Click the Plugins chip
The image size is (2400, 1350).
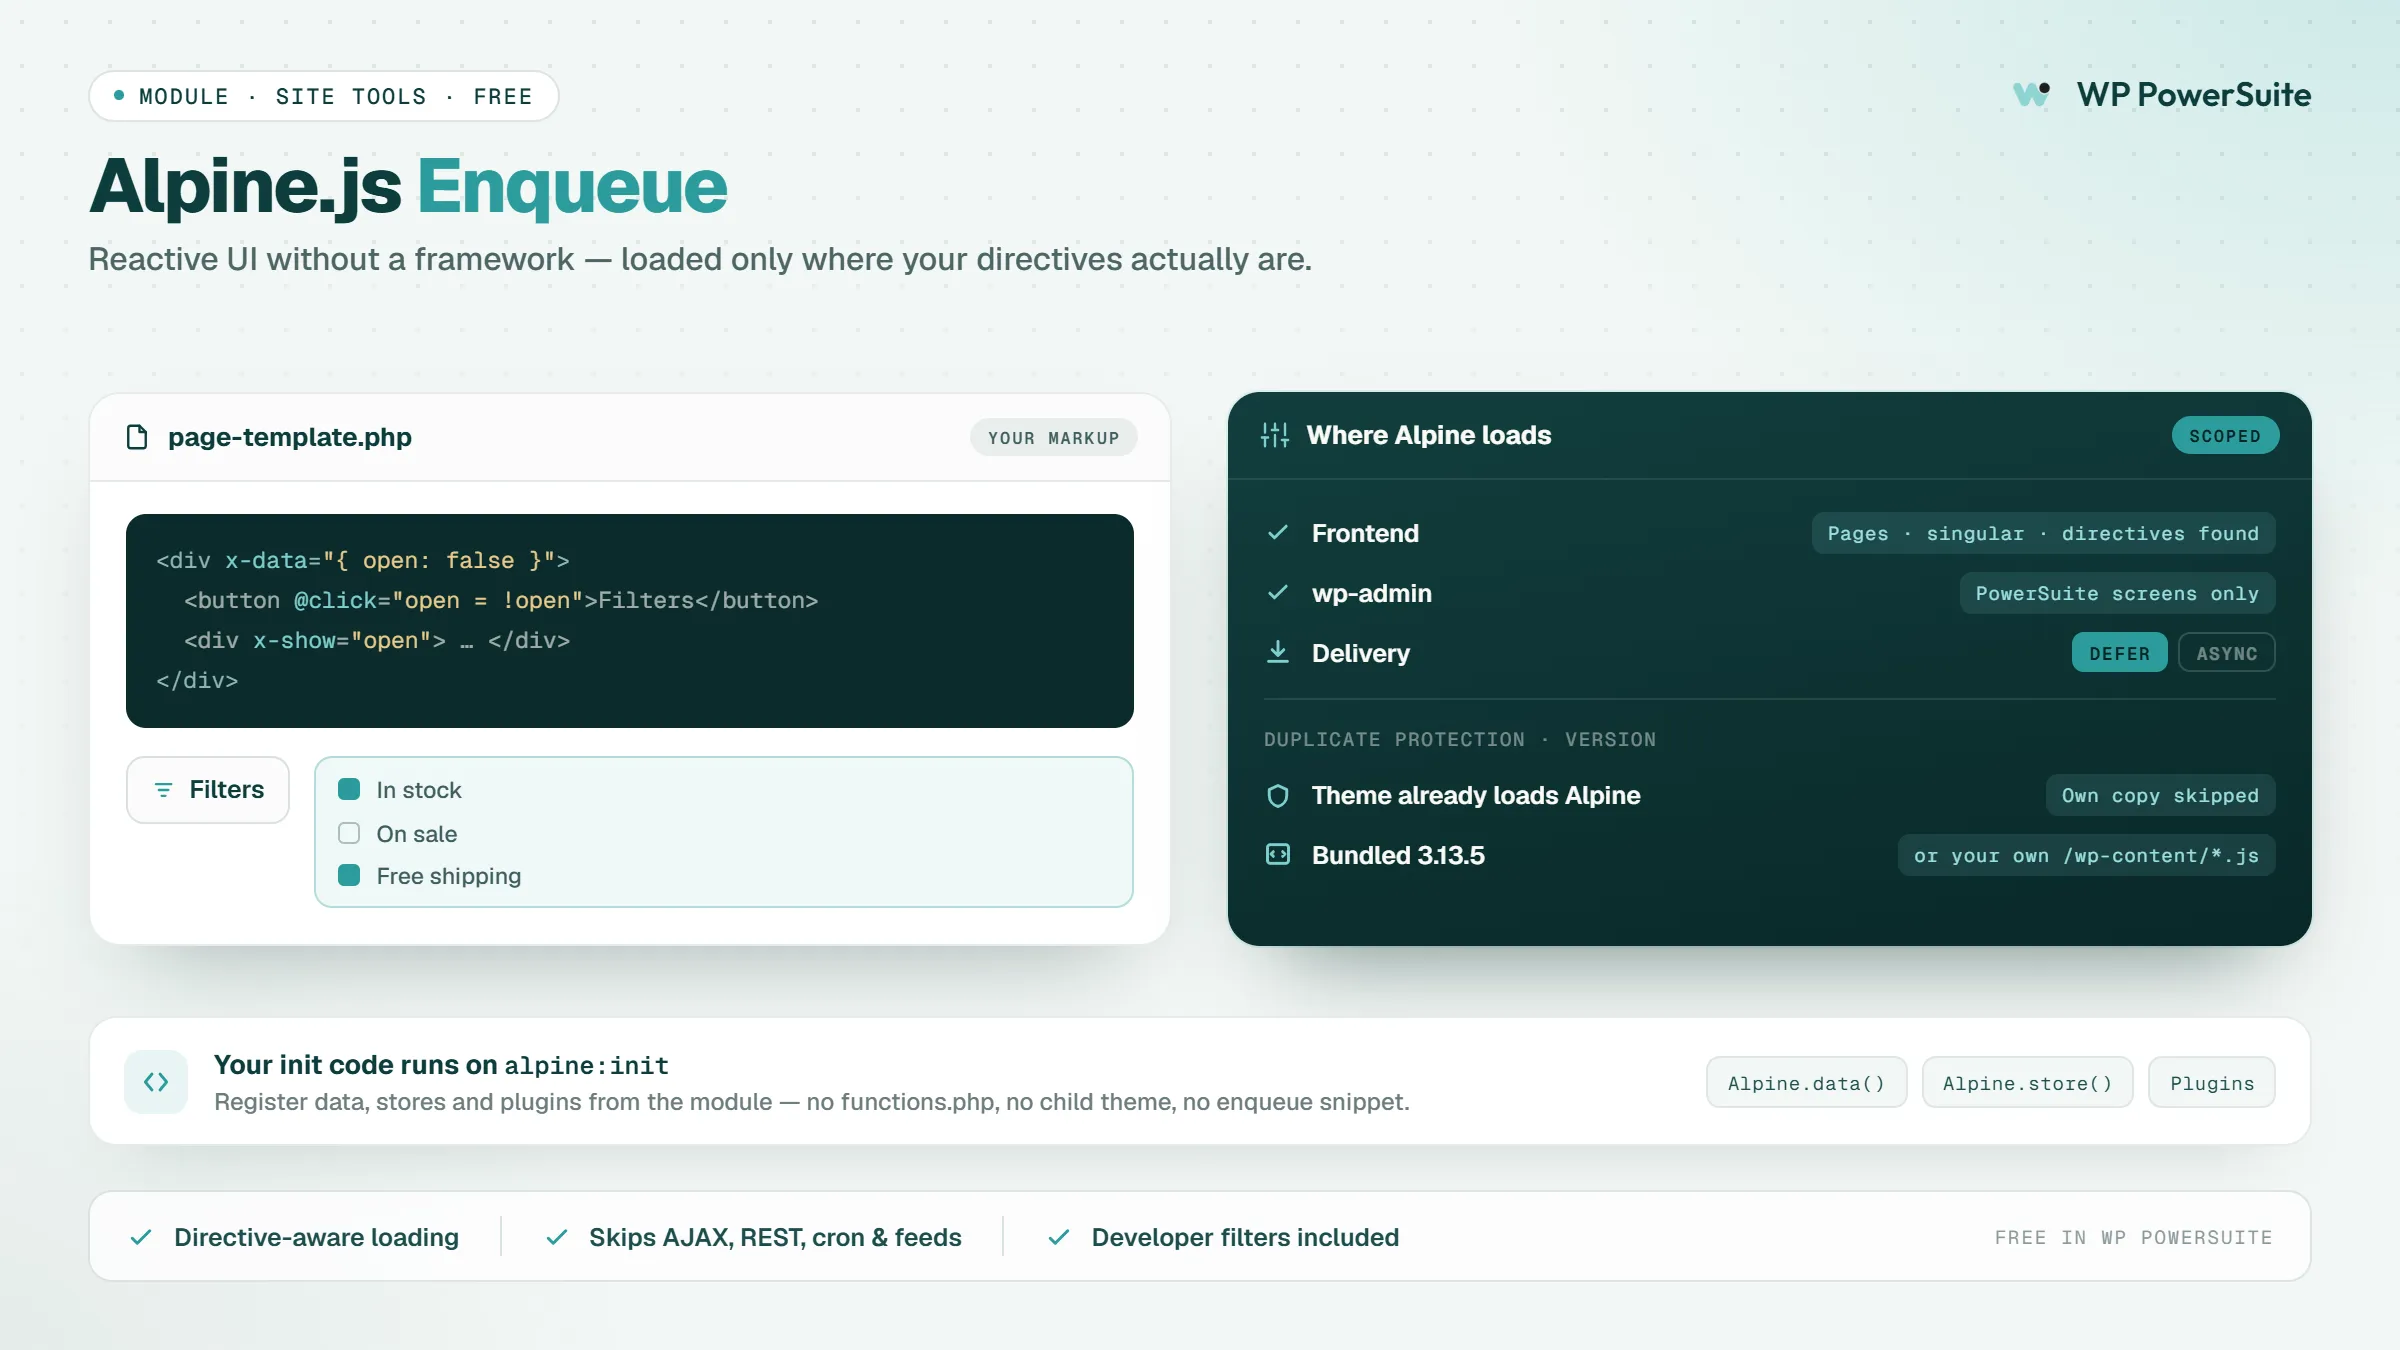(x=2212, y=1082)
